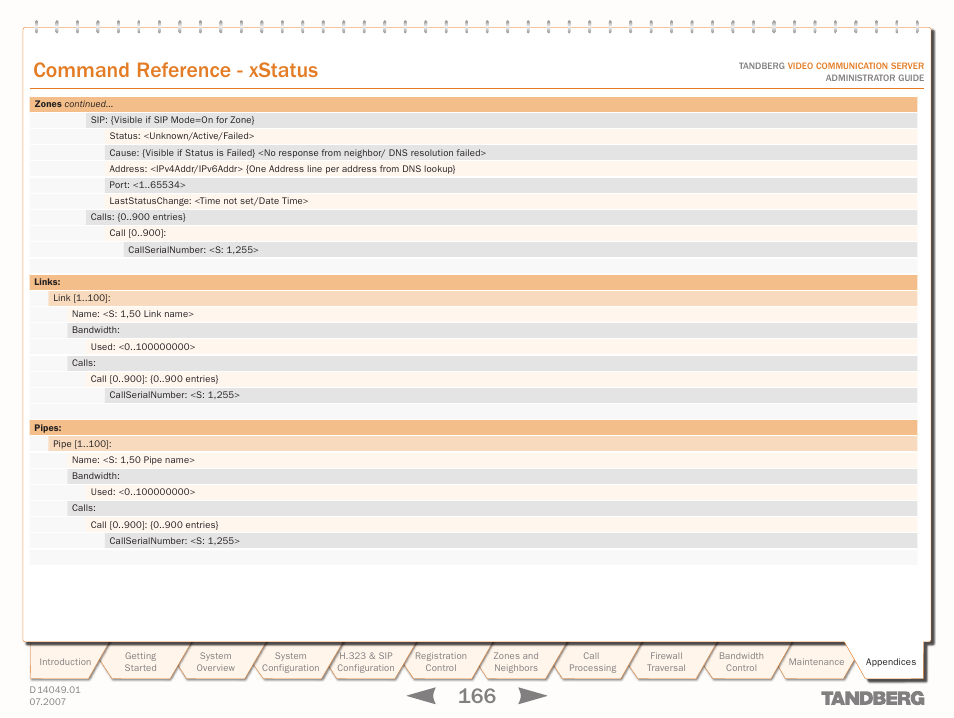Viewport: 954px width, 718px height.
Task: Open the Bandwidth Control tab
Action: point(741,661)
